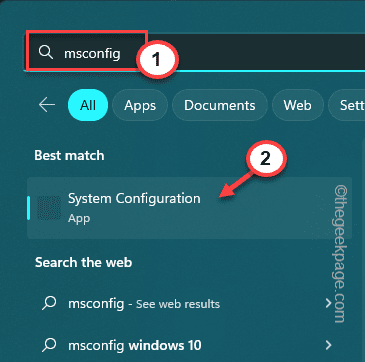This screenshot has height=362, width=365.
Task: Switch to the Web filter tab
Action: tap(297, 105)
